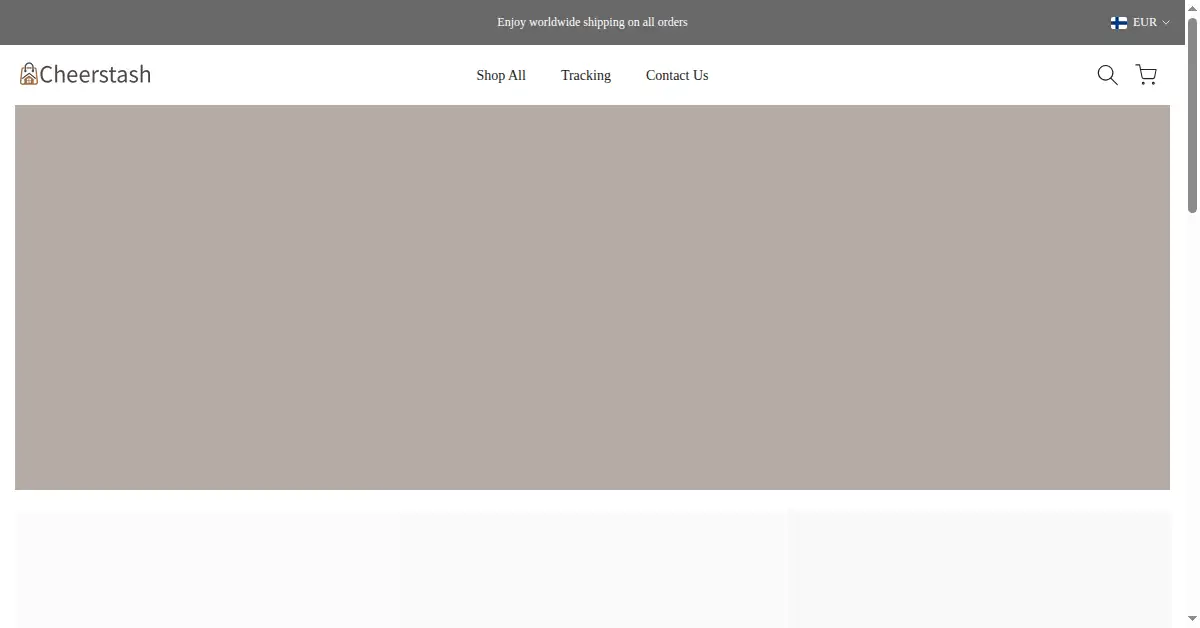Click the Finland flag icon
Screen dimensions: 1200x628
pyautogui.click(x=1119, y=22)
